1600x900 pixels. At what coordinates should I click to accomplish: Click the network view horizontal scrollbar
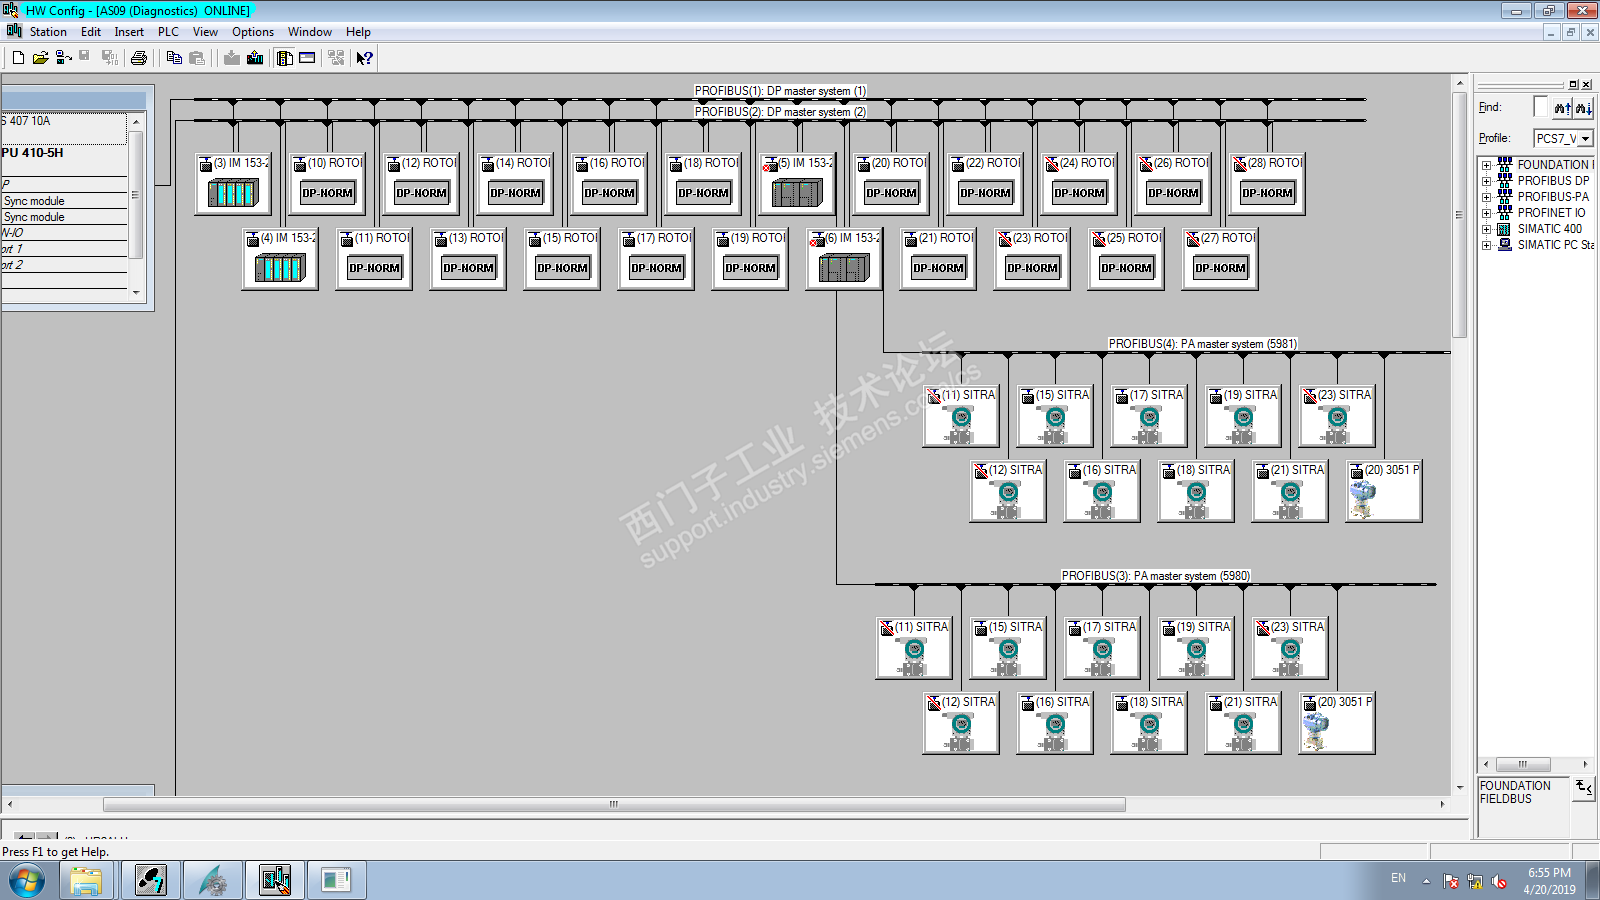[614, 804]
